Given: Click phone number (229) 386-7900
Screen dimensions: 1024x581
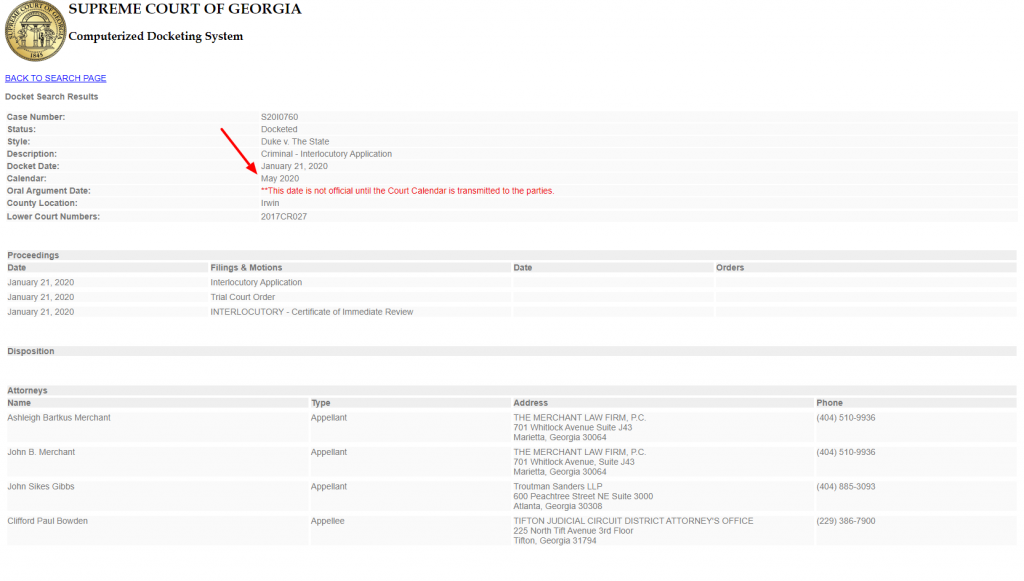Looking at the screenshot, I should (x=845, y=521).
